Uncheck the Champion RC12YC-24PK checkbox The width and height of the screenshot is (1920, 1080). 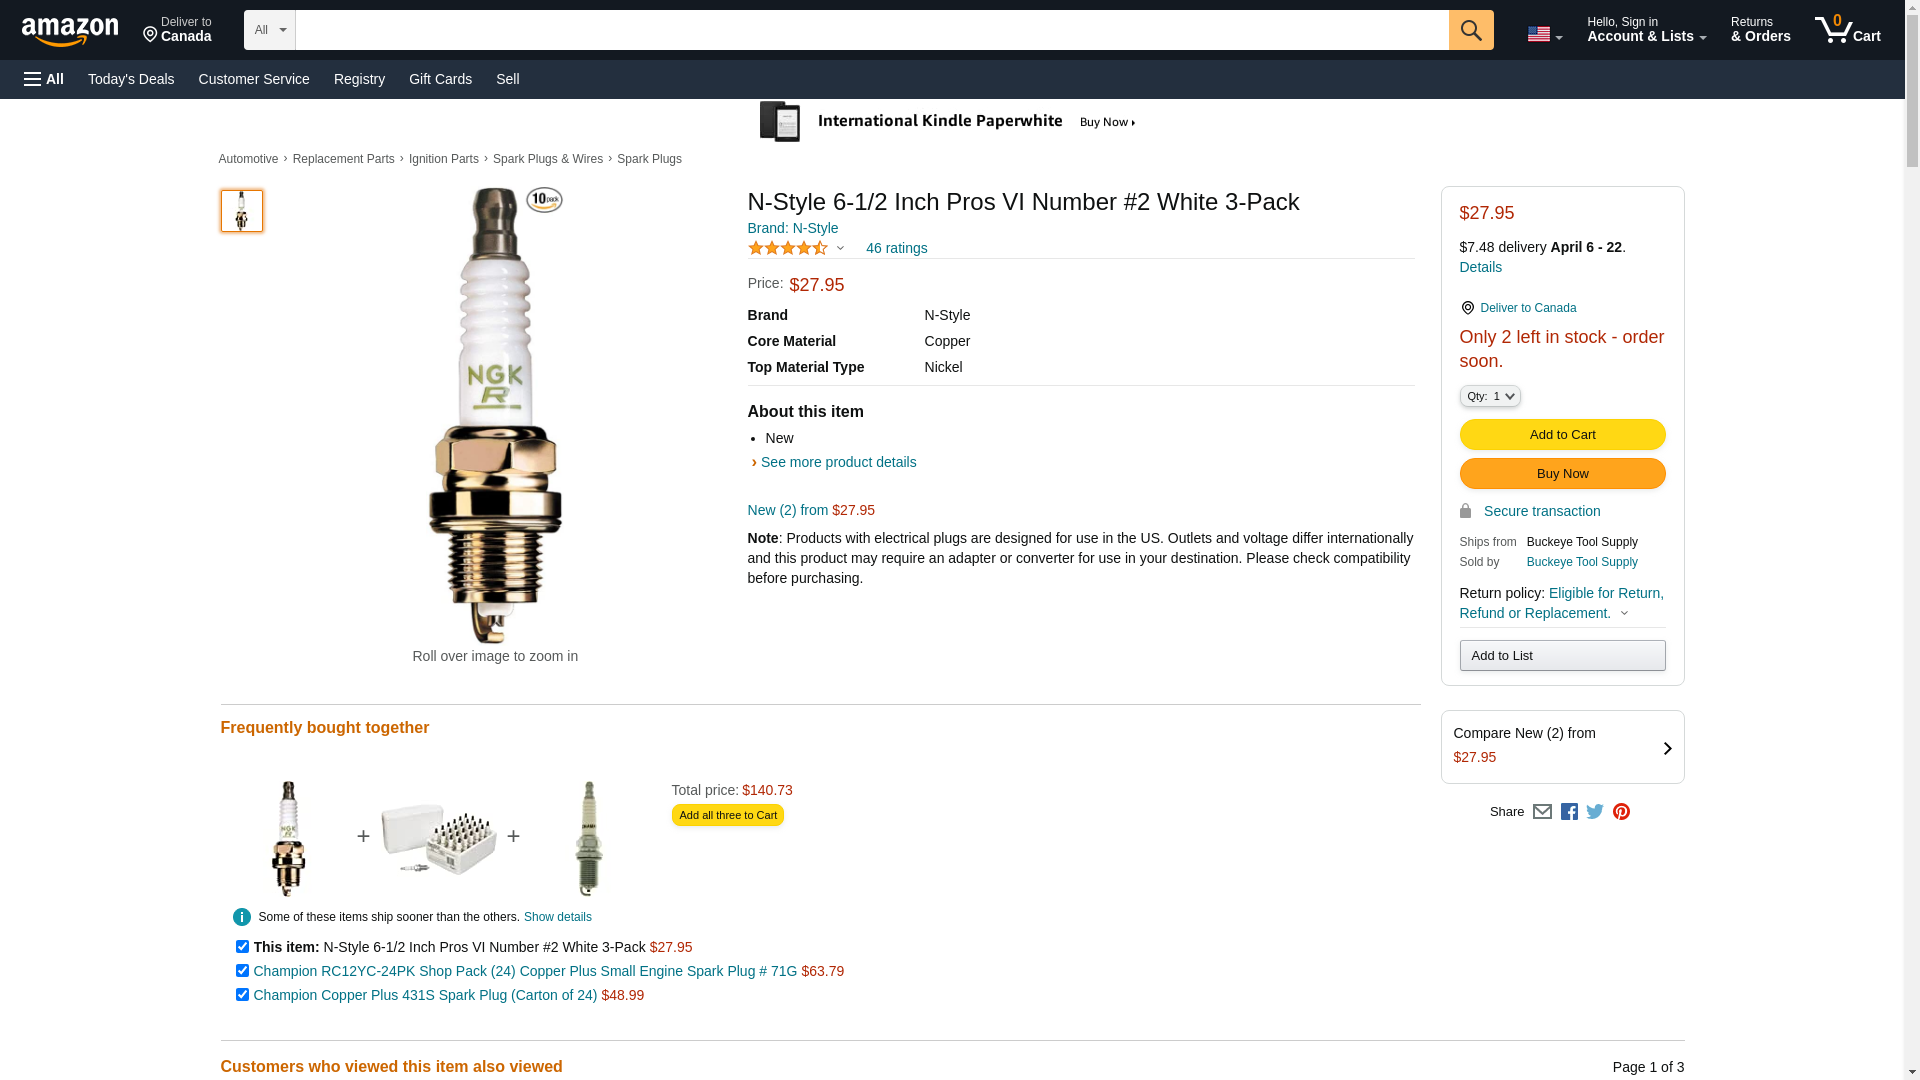pos(242,970)
